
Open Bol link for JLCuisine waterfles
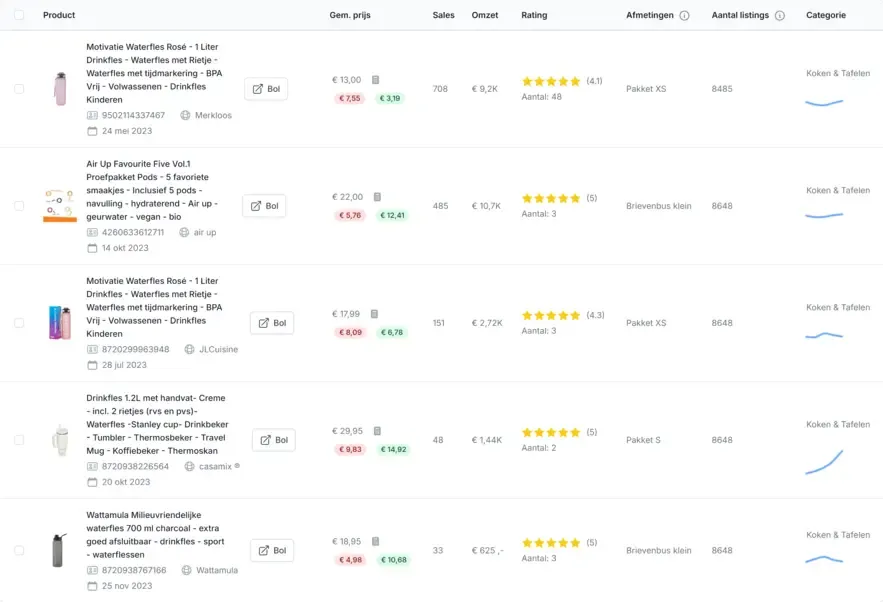[272, 323]
